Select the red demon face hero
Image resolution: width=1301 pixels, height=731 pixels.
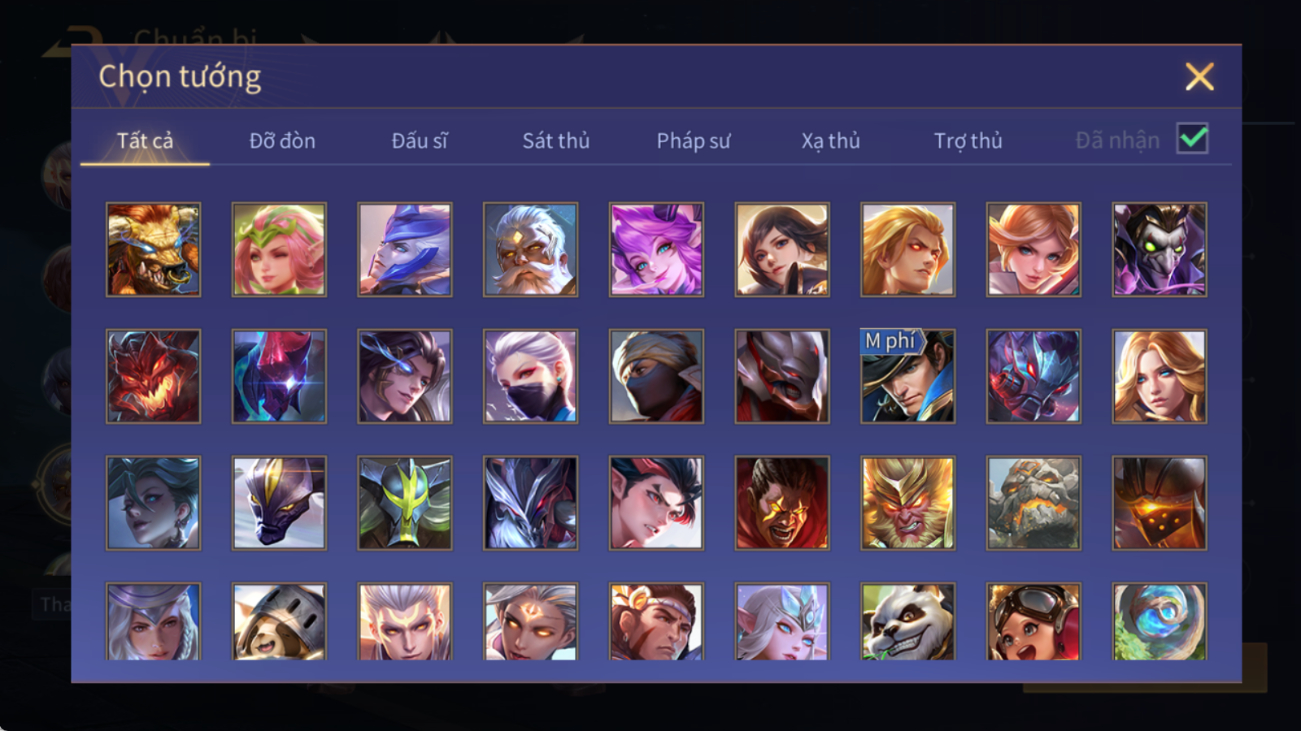click(153, 376)
